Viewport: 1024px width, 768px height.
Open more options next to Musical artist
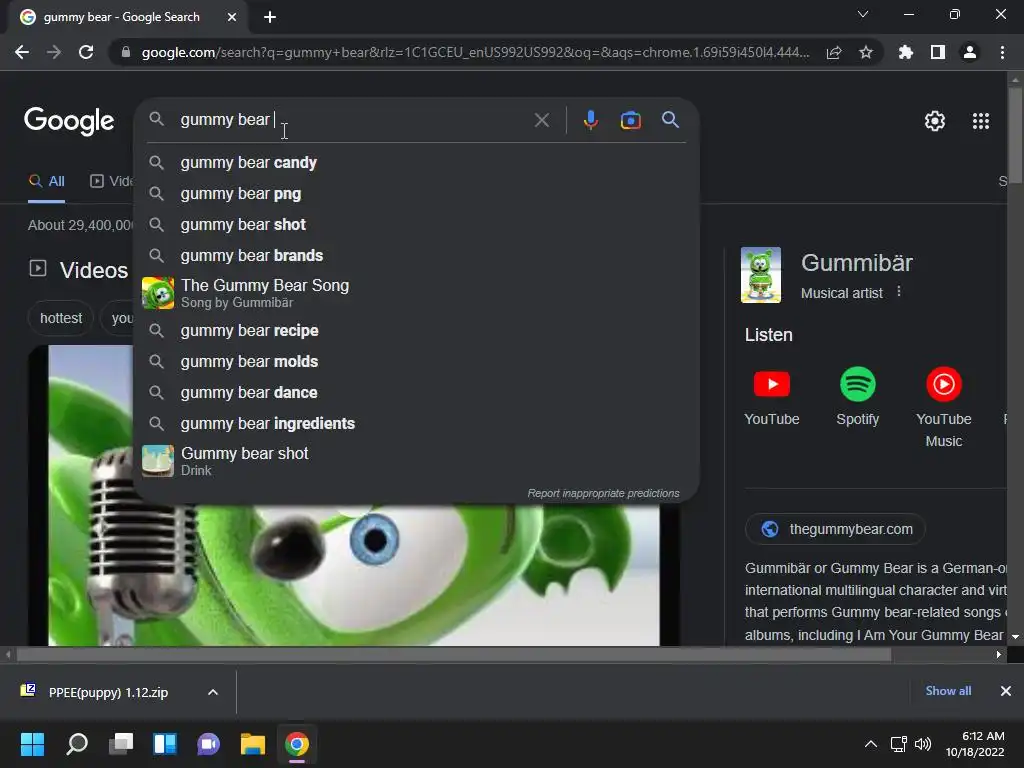(x=899, y=292)
